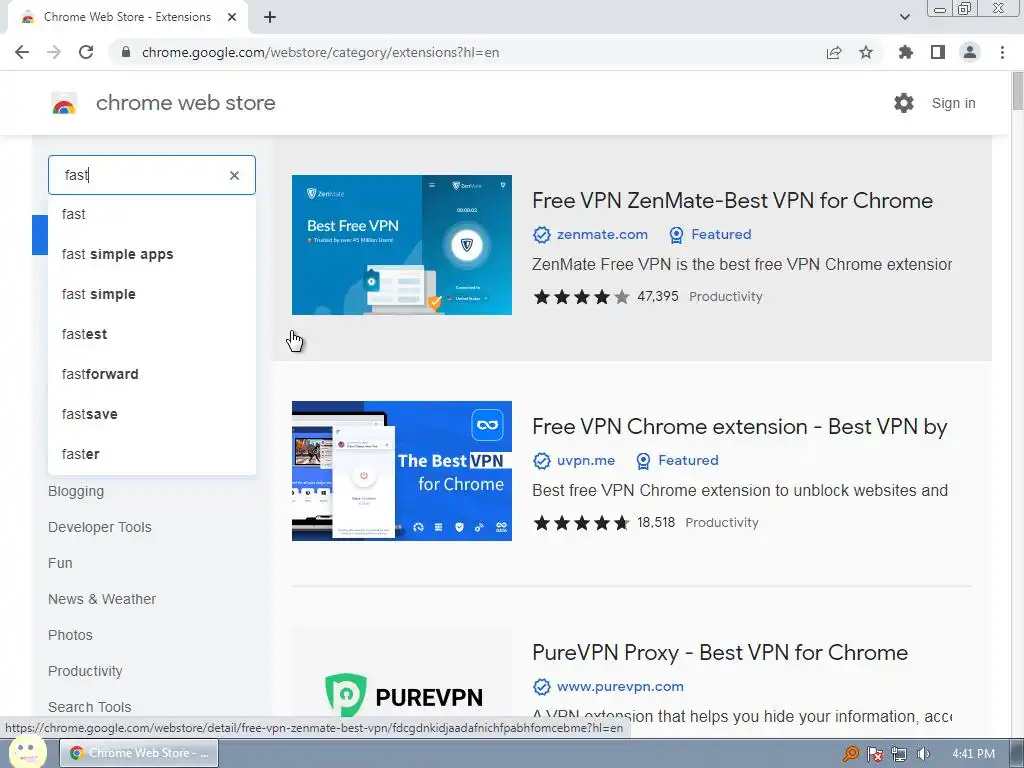
Task: Click the browser forward arrow
Action: click(54, 52)
